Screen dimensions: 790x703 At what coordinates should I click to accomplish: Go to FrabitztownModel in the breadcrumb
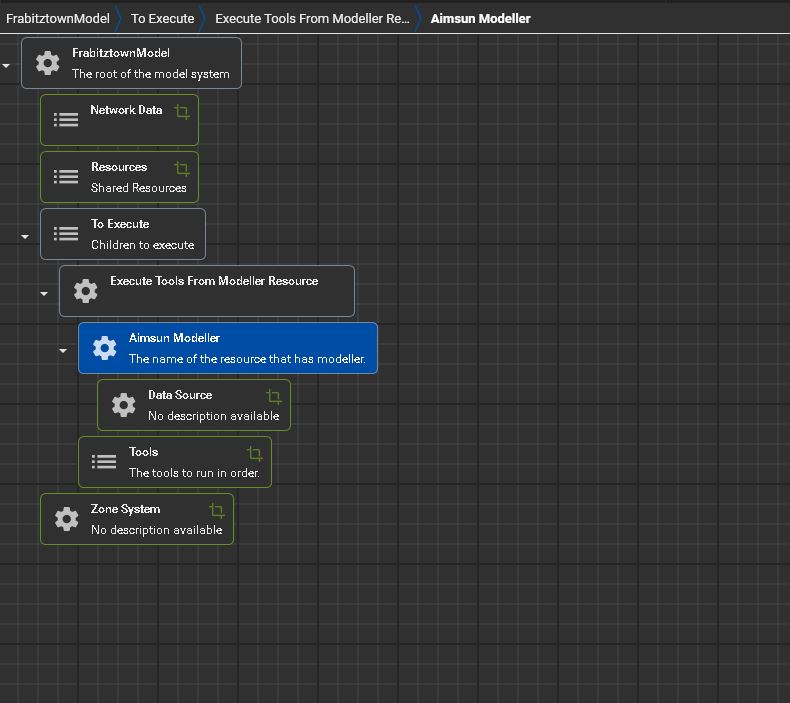tap(57, 19)
